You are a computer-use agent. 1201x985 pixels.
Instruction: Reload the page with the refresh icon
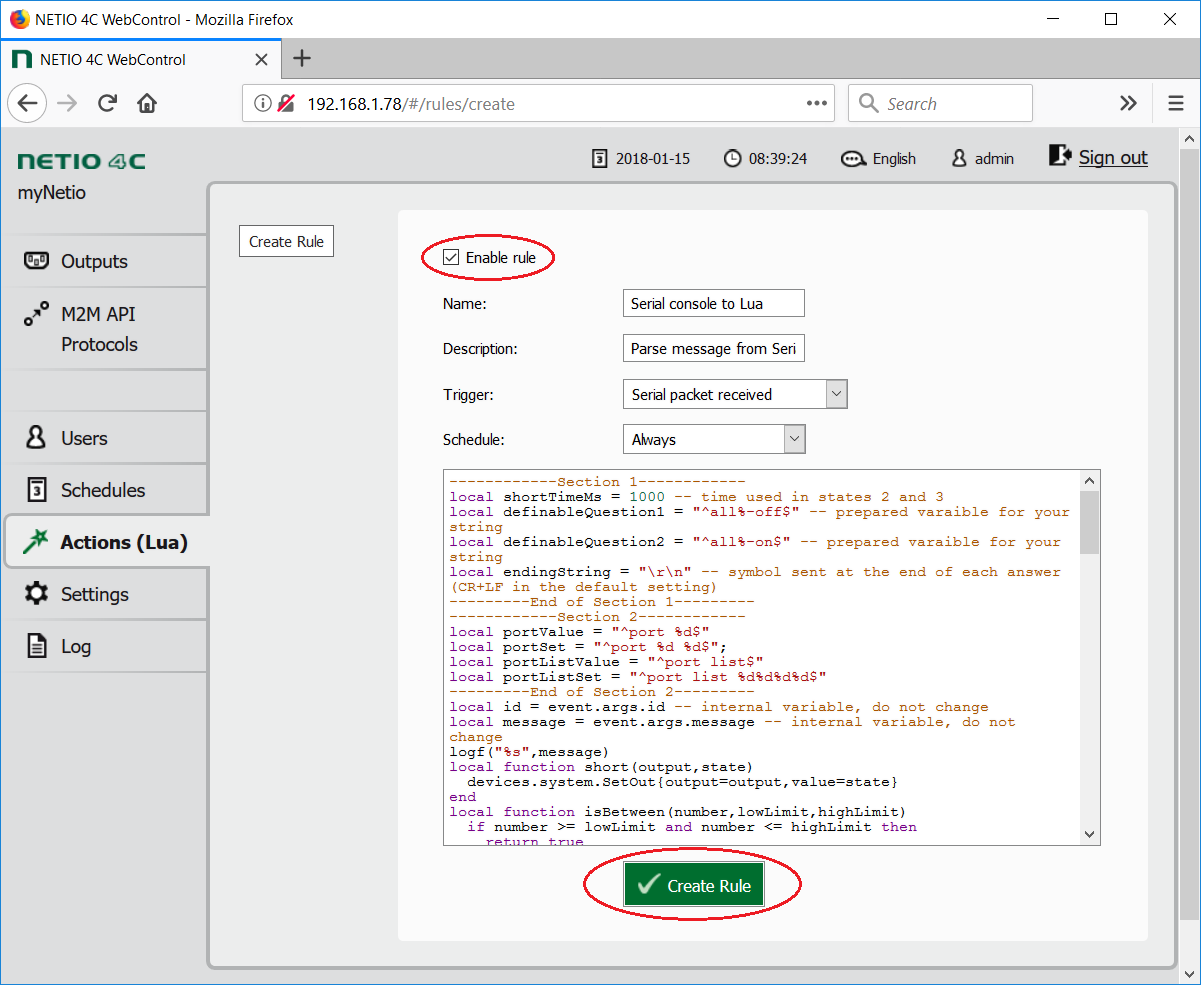tap(108, 103)
